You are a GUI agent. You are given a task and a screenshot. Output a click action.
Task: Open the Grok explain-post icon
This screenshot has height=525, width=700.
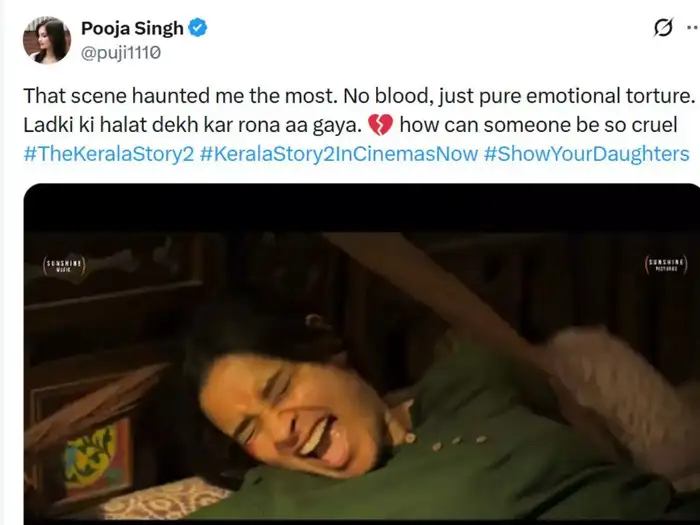pos(662,28)
